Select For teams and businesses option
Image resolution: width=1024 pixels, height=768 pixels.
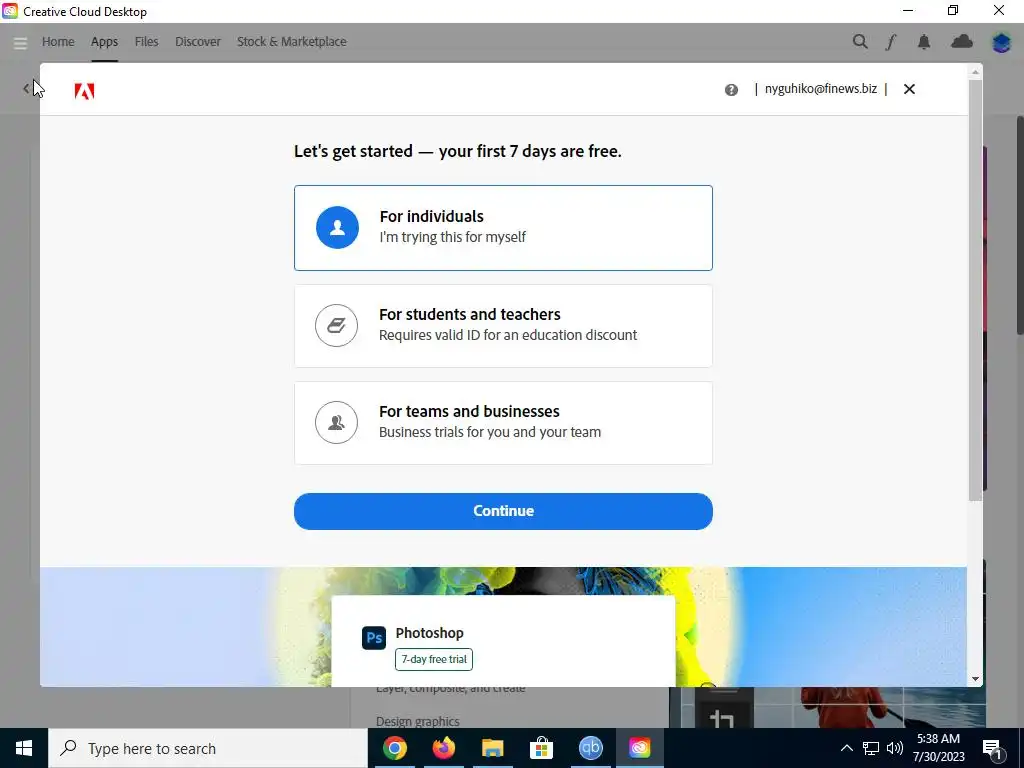(x=503, y=423)
